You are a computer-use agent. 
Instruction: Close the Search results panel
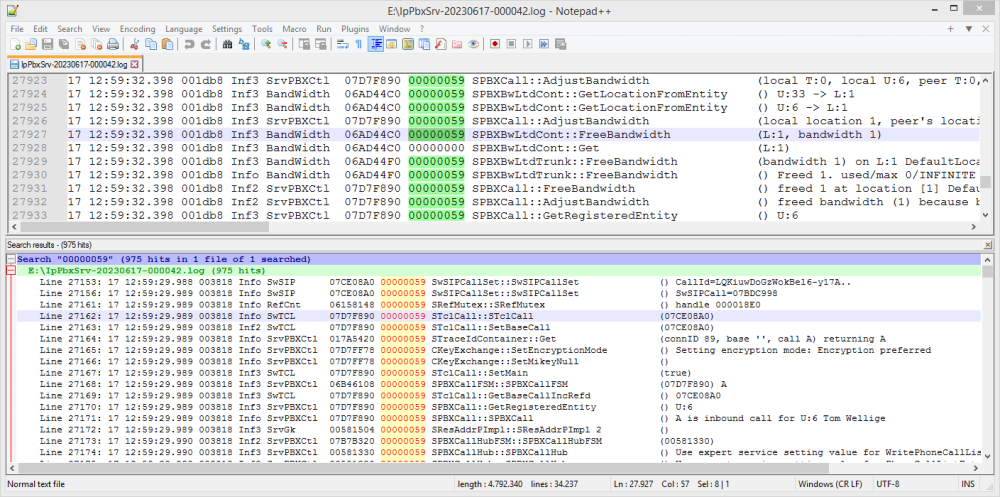(988, 244)
